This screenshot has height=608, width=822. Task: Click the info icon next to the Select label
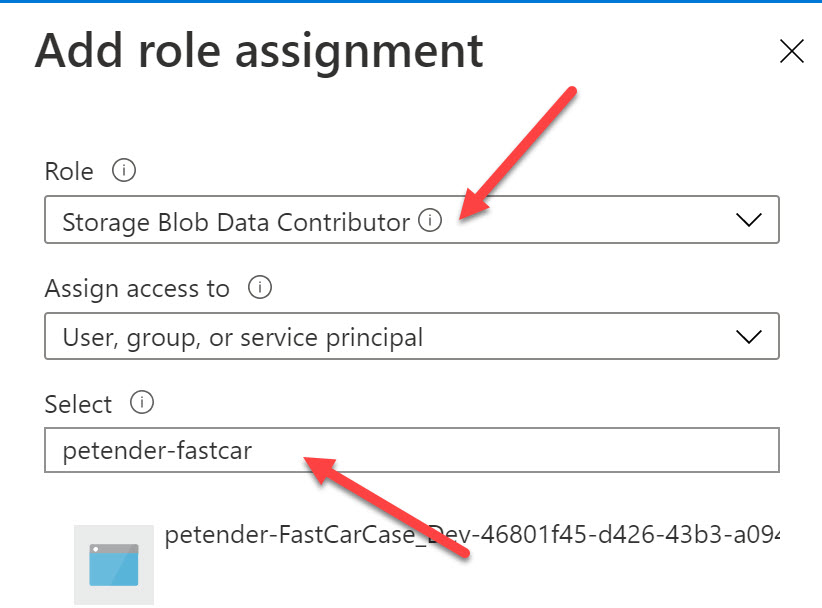coord(140,403)
